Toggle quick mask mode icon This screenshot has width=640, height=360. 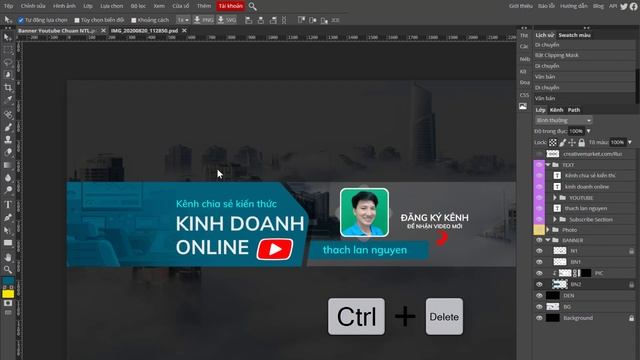pos(8,304)
